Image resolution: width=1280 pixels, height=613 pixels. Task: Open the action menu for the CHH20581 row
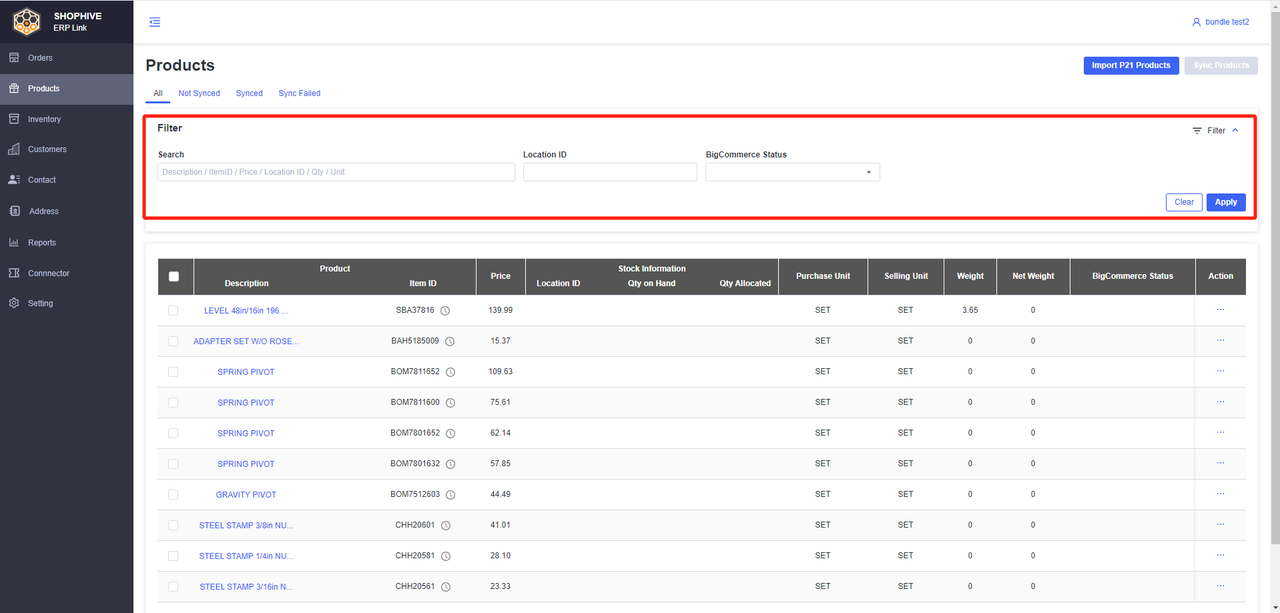(x=1220, y=555)
